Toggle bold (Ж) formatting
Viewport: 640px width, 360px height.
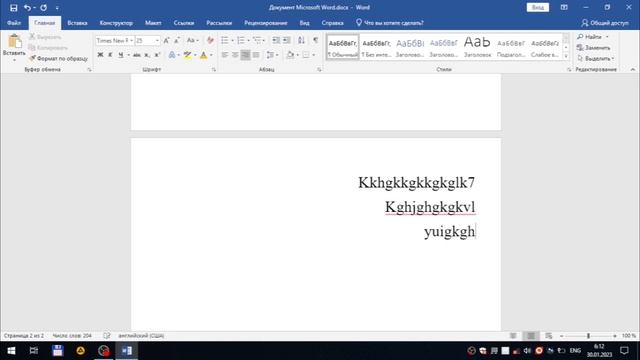[x=100, y=55]
